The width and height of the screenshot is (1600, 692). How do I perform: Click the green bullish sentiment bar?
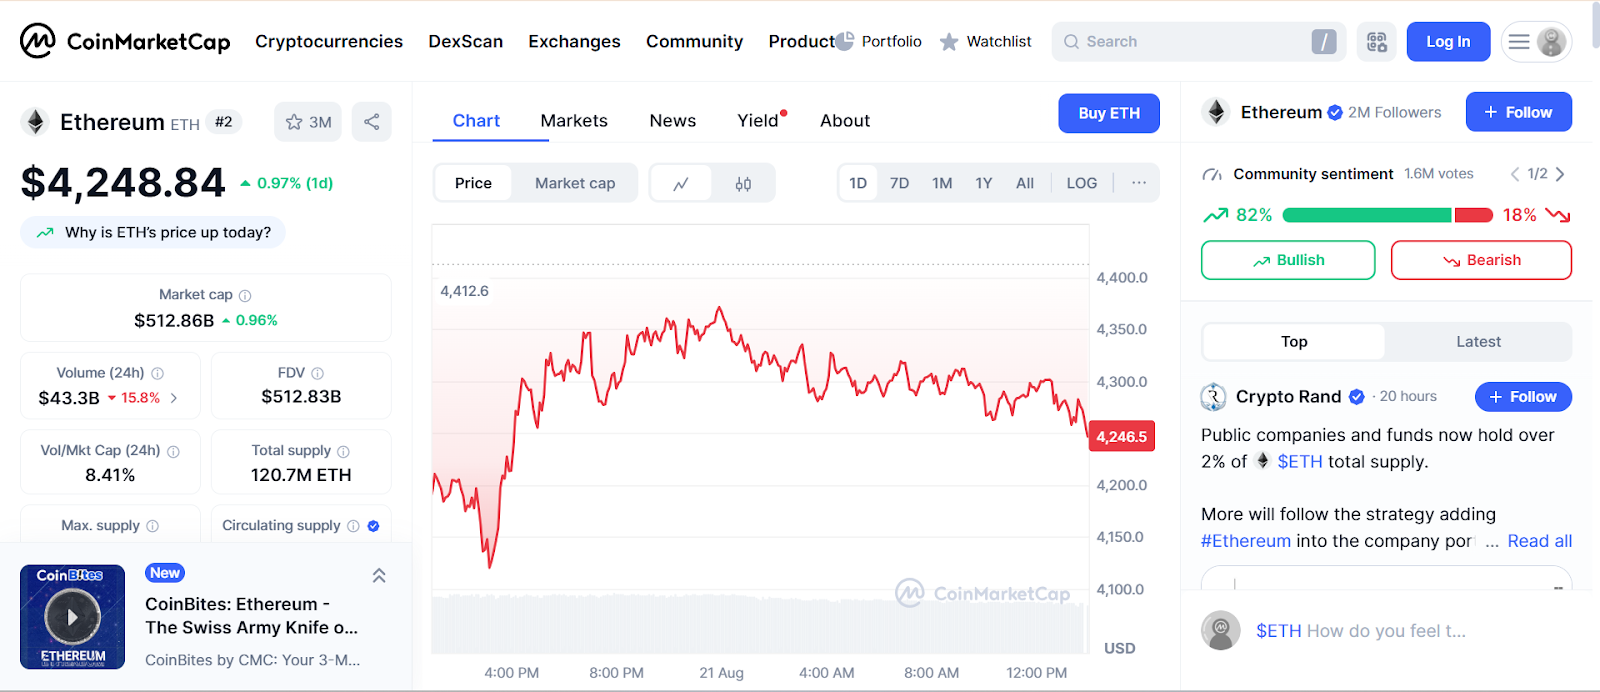click(1367, 215)
